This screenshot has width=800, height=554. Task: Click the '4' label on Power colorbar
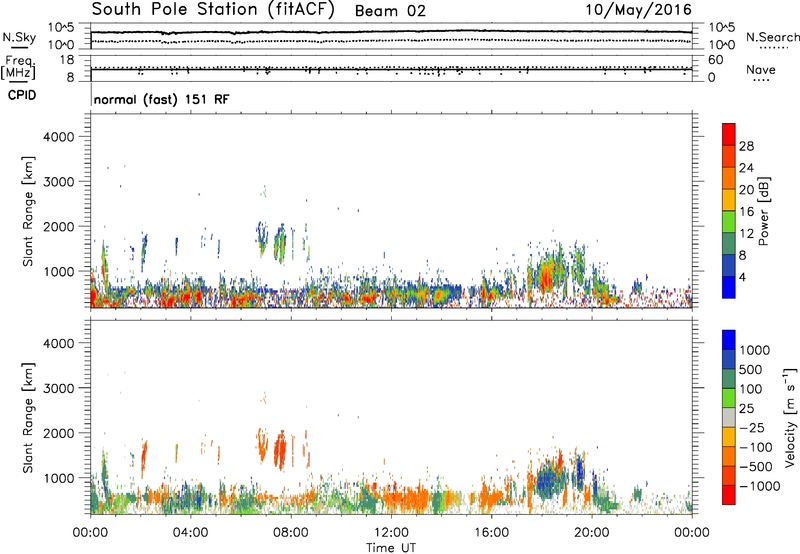coord(742,278)
